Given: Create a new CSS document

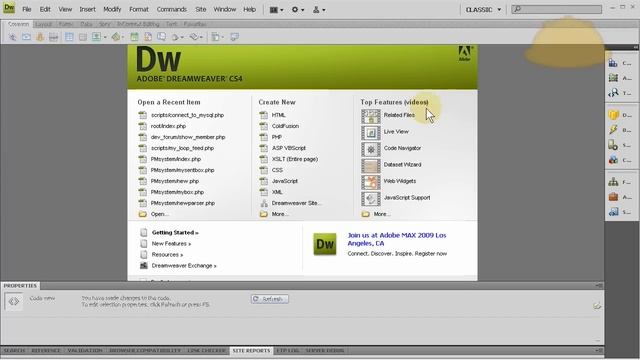Looking at the screenshot, I should click(x=277, y=170).
